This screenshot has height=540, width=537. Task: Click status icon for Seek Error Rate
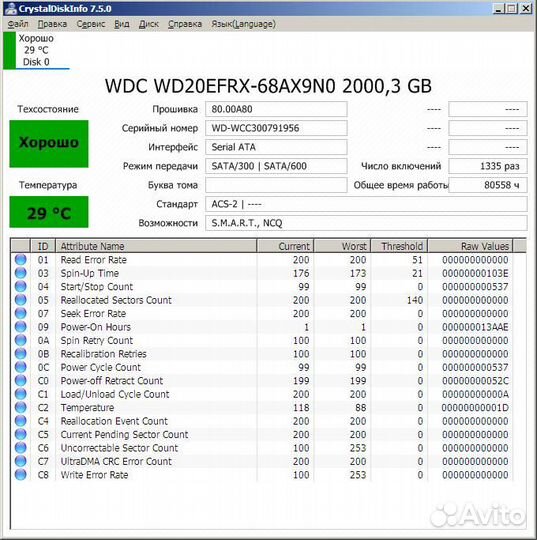(21, 313)
